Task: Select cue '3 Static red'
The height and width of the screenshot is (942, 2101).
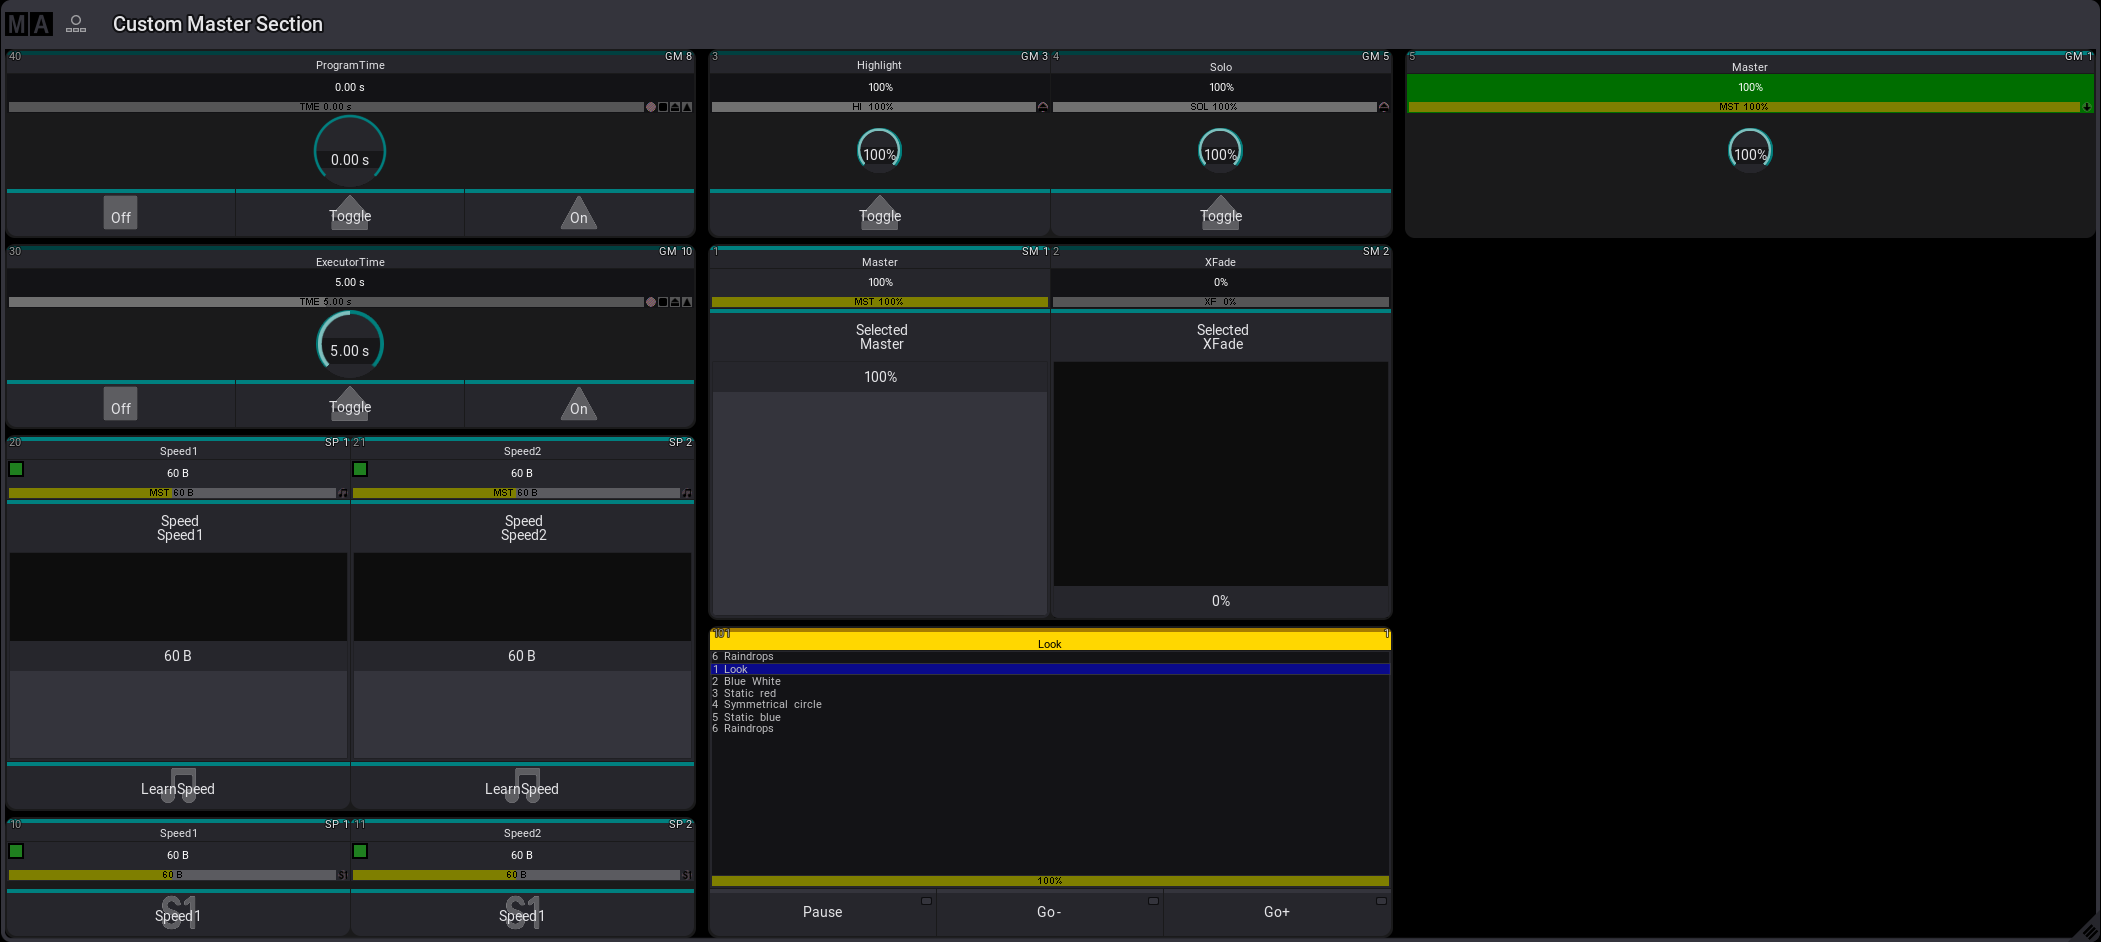Action: tap(1050, 693)
